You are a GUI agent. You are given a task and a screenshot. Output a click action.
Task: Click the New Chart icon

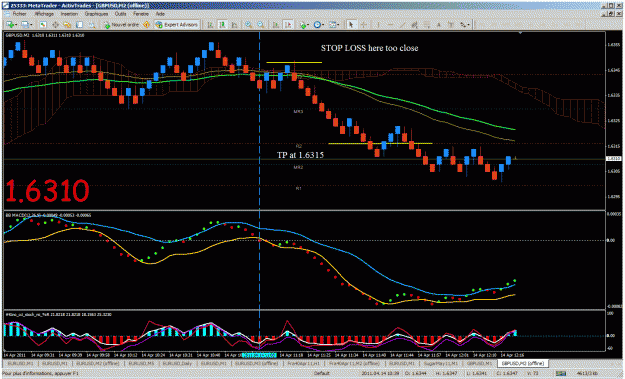10,25
